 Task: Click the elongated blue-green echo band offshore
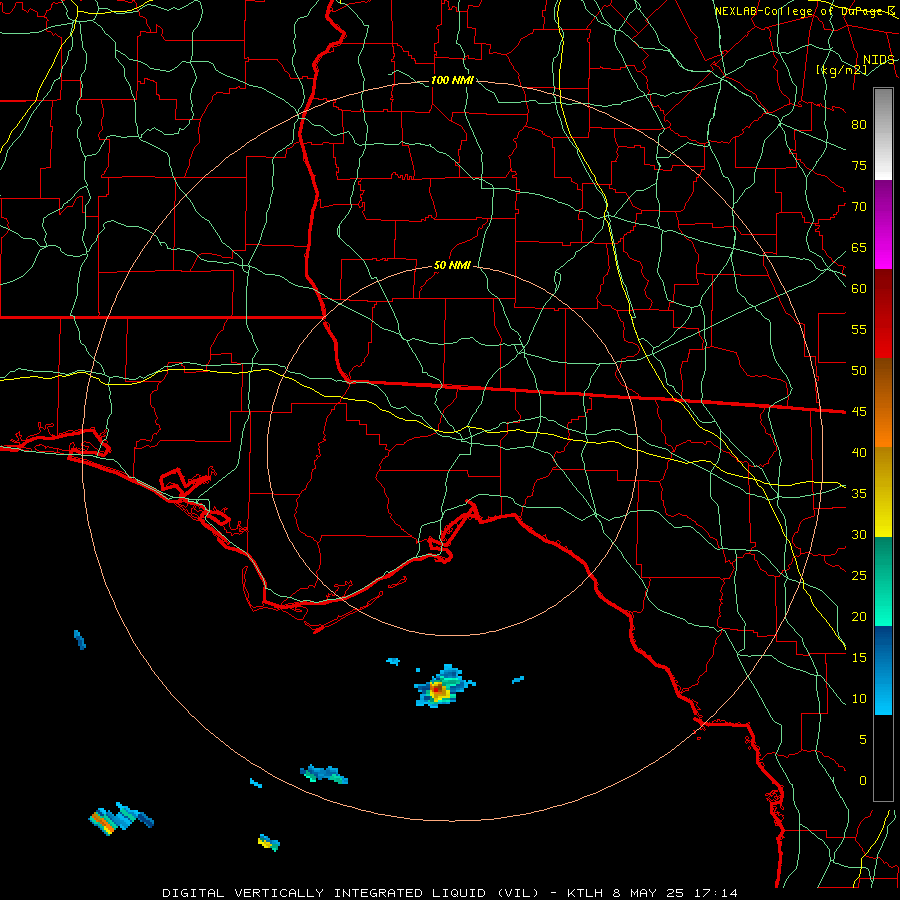(x=324, y=774)
